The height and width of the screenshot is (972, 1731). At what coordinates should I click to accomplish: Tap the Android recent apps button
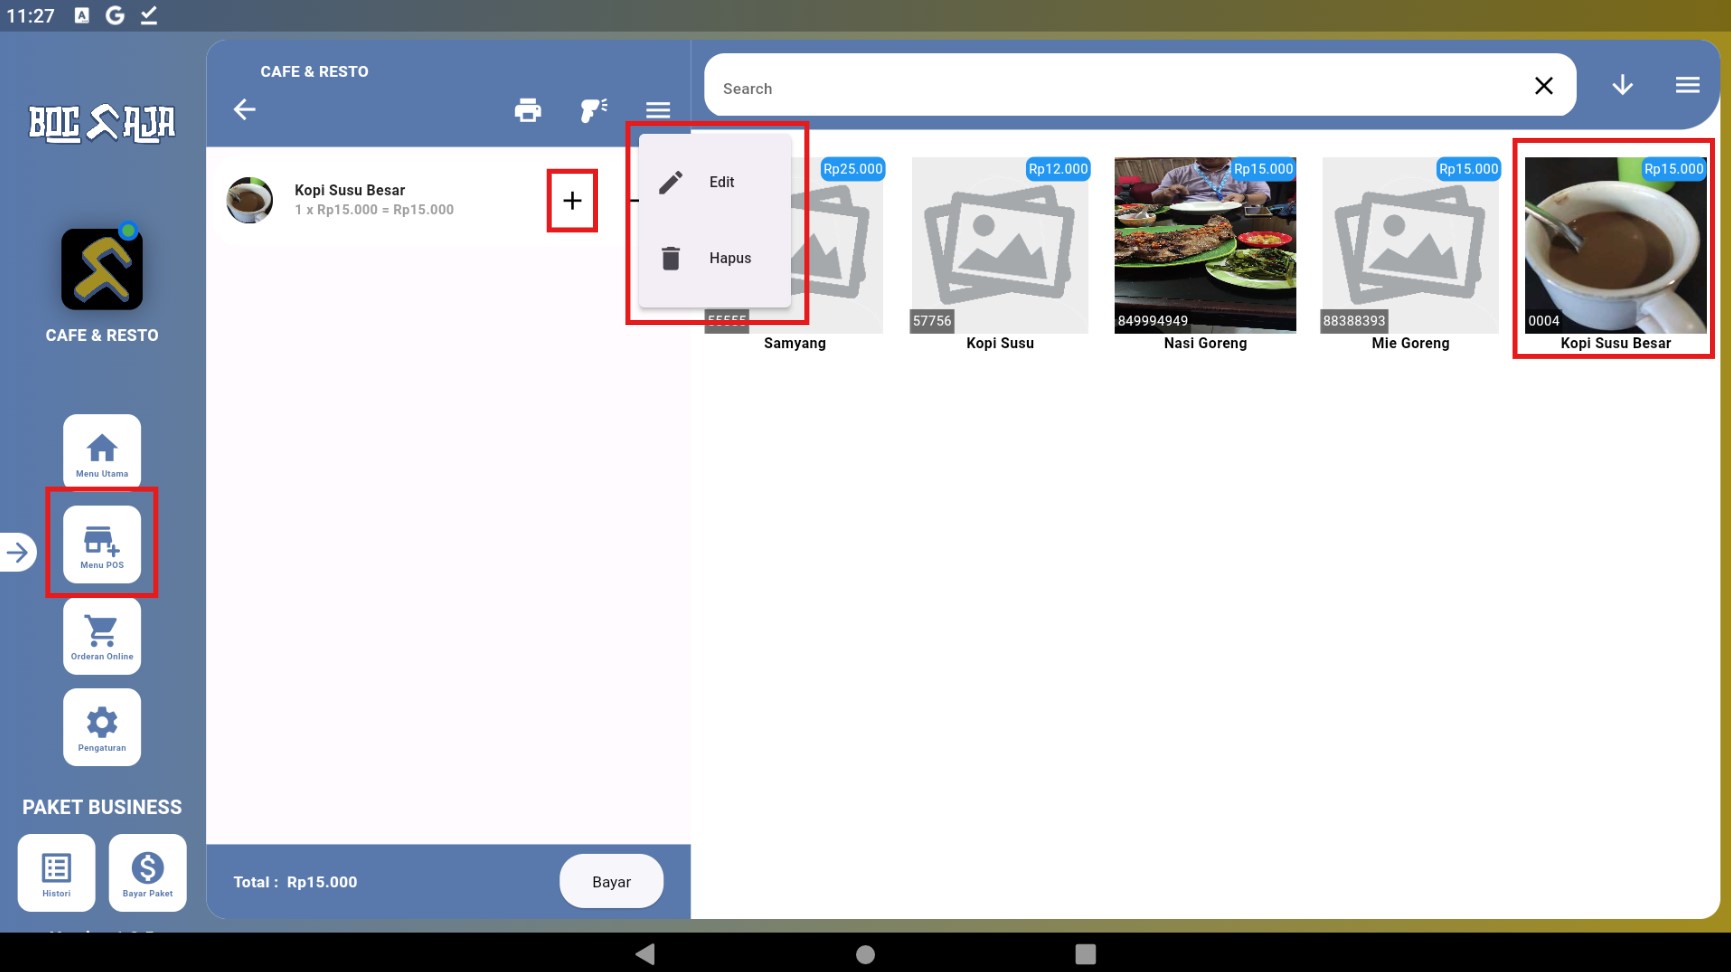click(x=1086, y=954)
